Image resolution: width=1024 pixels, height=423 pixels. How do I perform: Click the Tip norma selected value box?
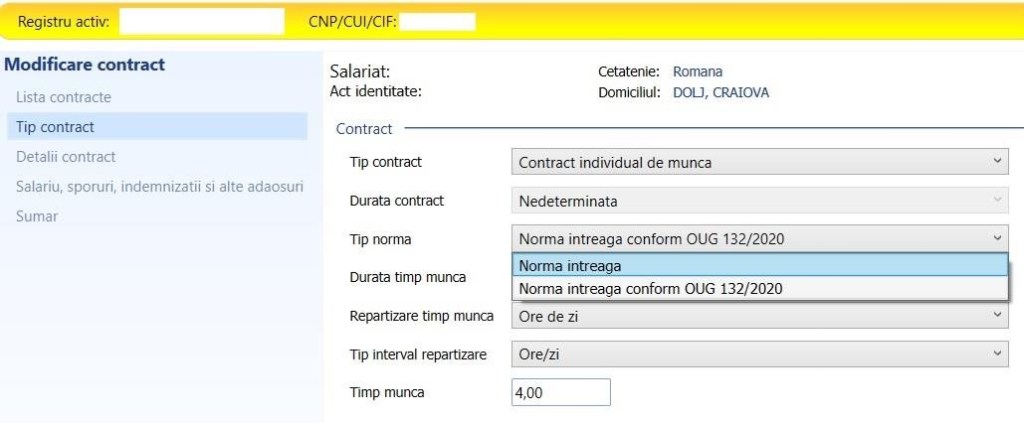(750, 238)
